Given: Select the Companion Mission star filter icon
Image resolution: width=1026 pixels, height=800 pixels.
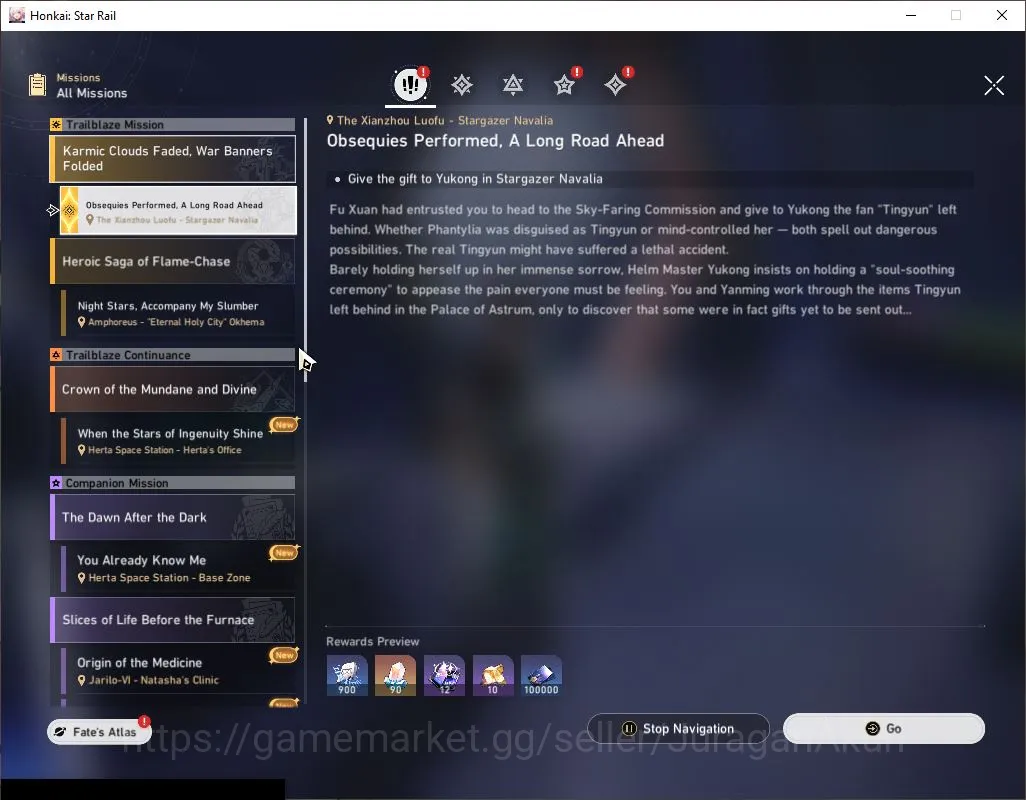Looking at the screenshot, I should [564, 84].
